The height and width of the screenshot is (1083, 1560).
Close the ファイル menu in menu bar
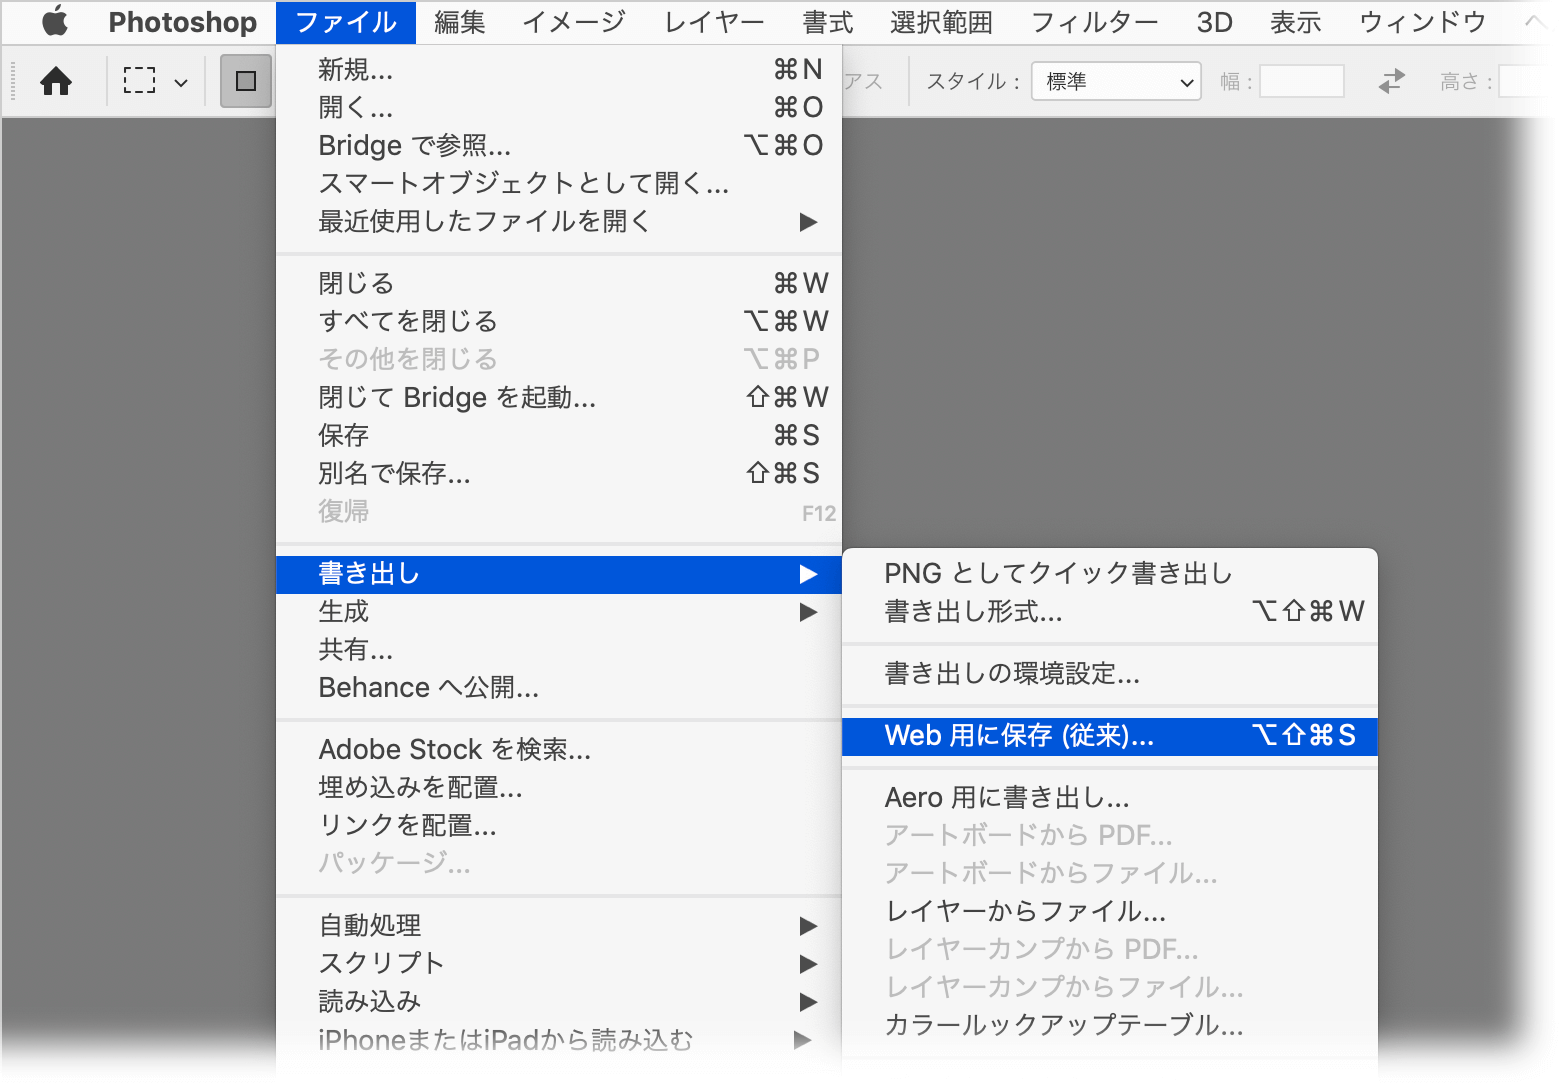[x=346, y=22]
